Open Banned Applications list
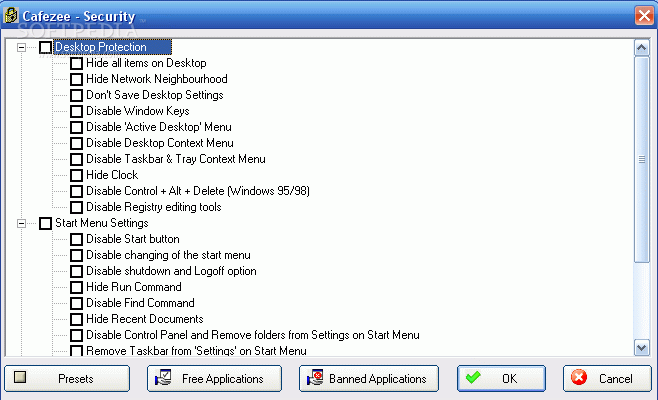The image size is (658, 400). 369,378
